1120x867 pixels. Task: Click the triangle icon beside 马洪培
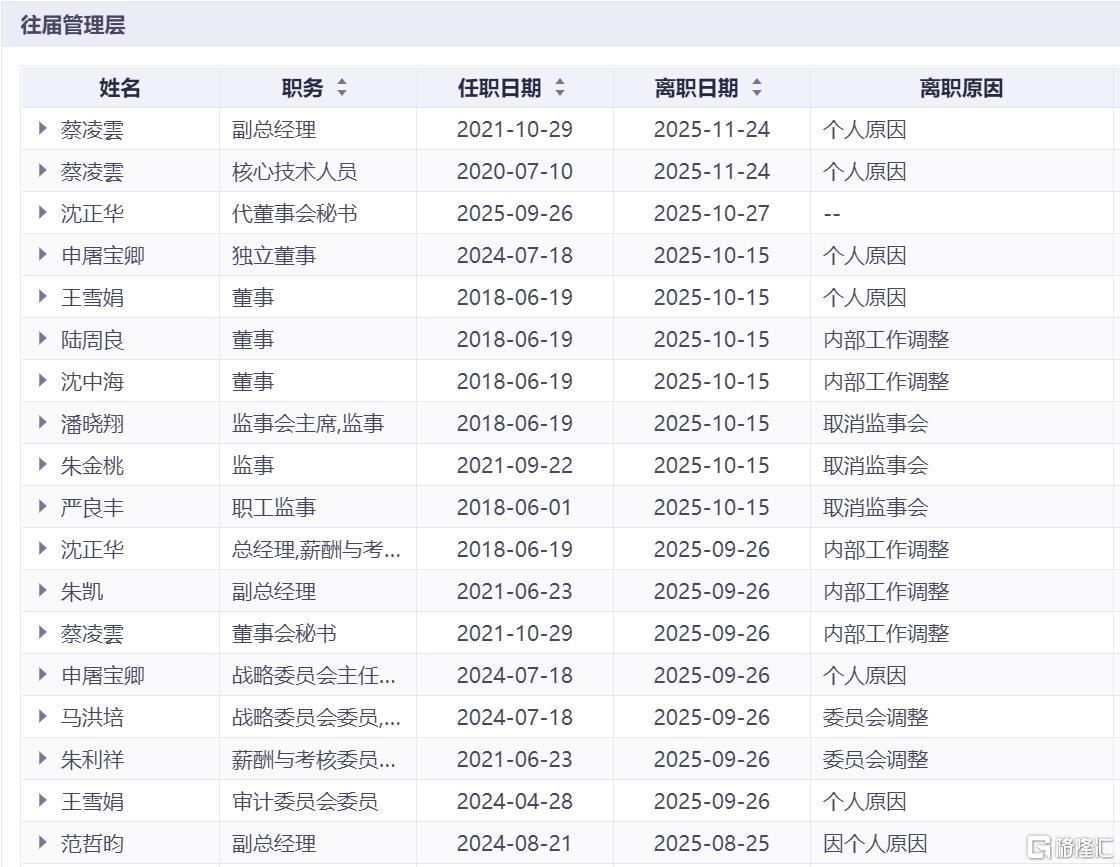pos(43,717)
